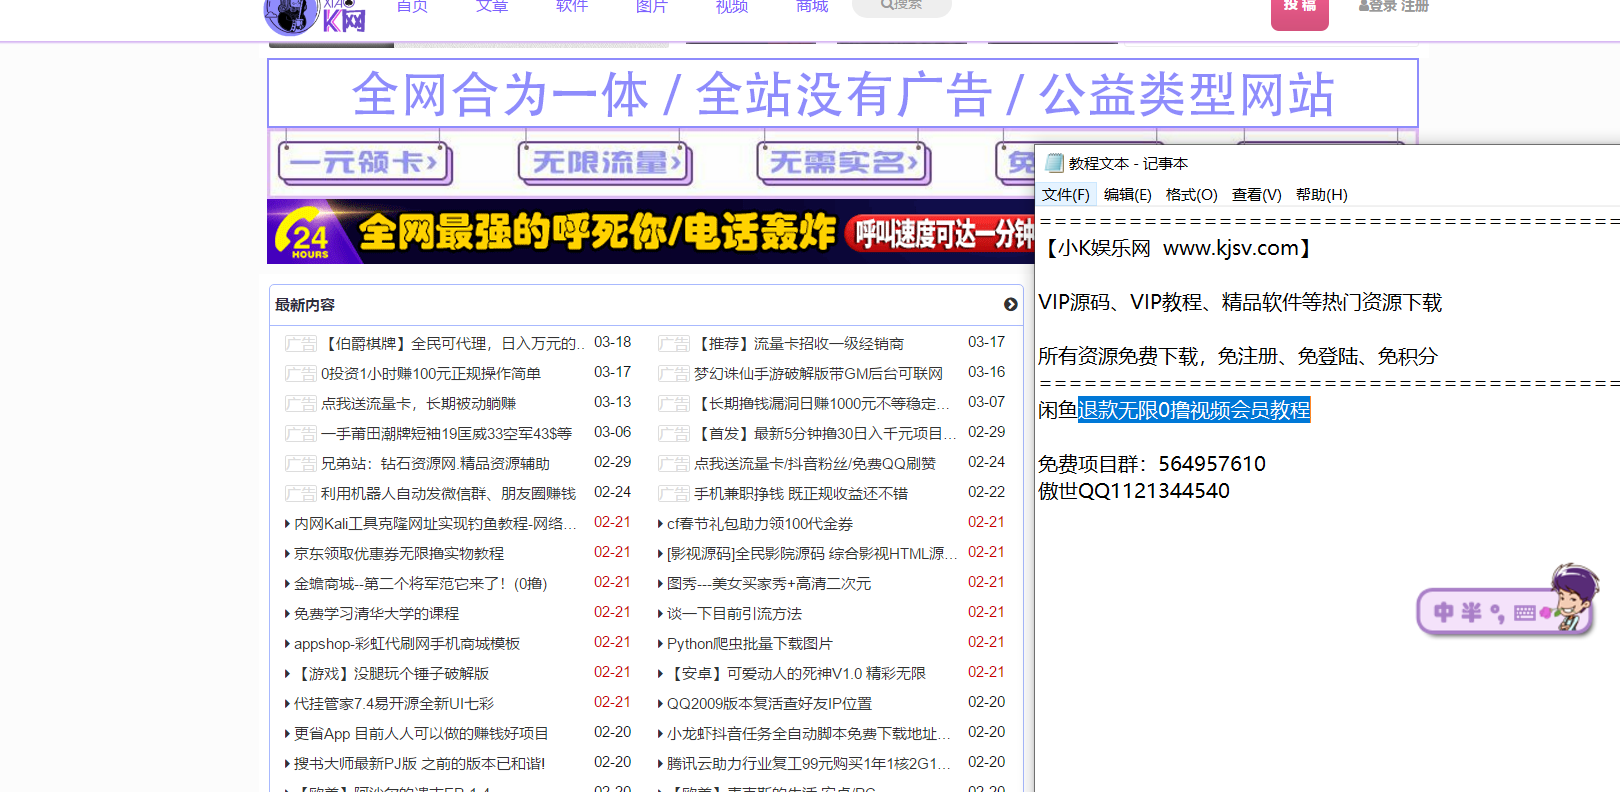Open 点我送流量卡/抖音粉丝/免费QQ刷赞
Image resolution: width=1620 pixels, height=792 pixels.
815,464
